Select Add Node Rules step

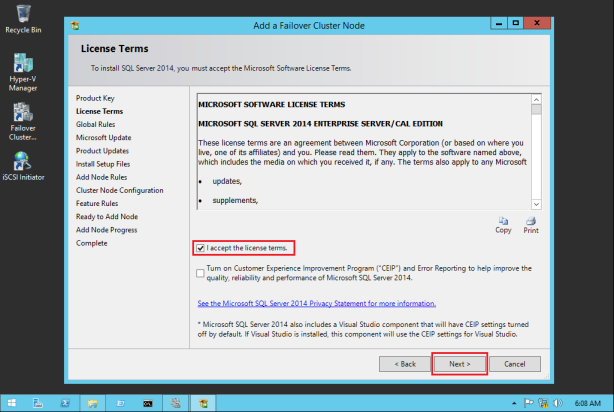101,177
